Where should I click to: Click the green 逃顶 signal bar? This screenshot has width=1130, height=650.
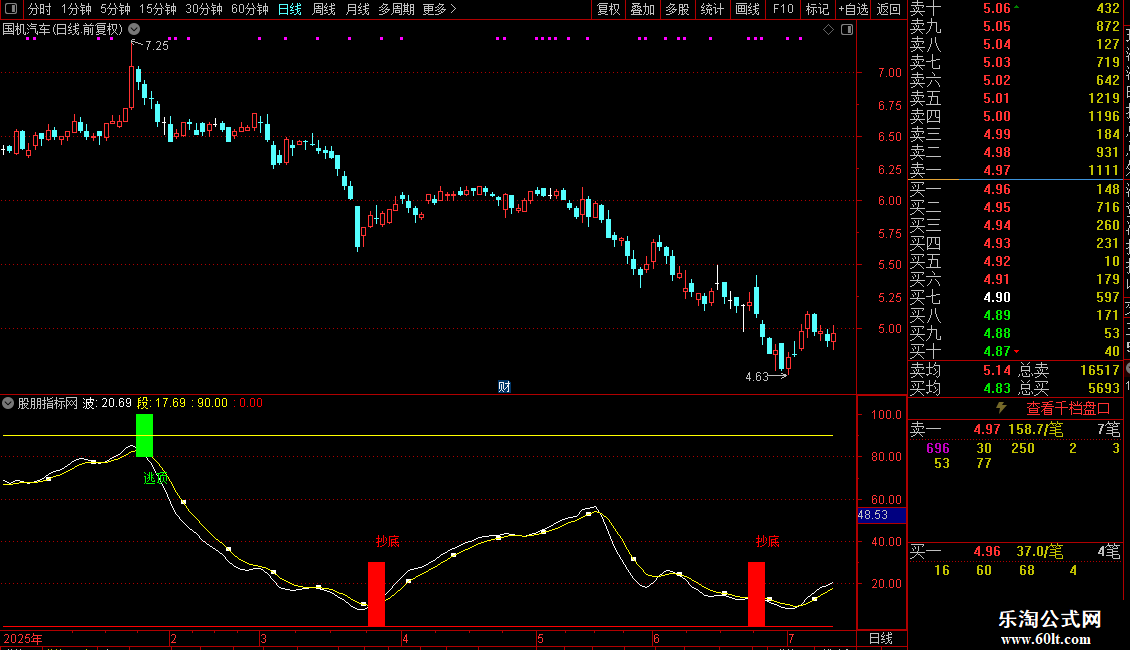(144, 435)
